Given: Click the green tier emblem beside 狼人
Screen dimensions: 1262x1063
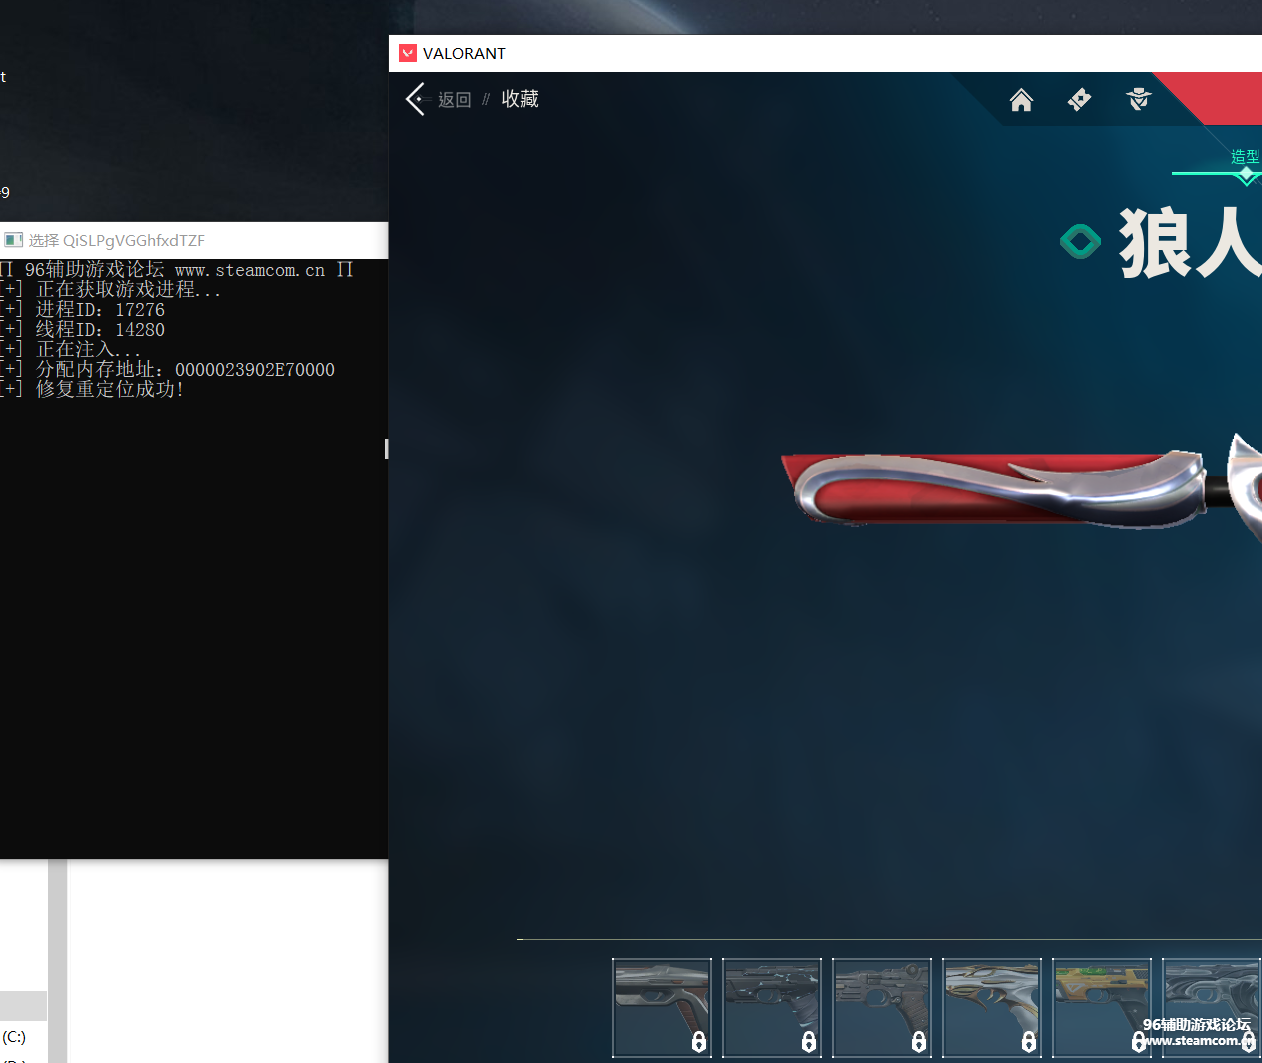Looking at the screenshot, I should pyautogui.click(x=1080, y=241).
